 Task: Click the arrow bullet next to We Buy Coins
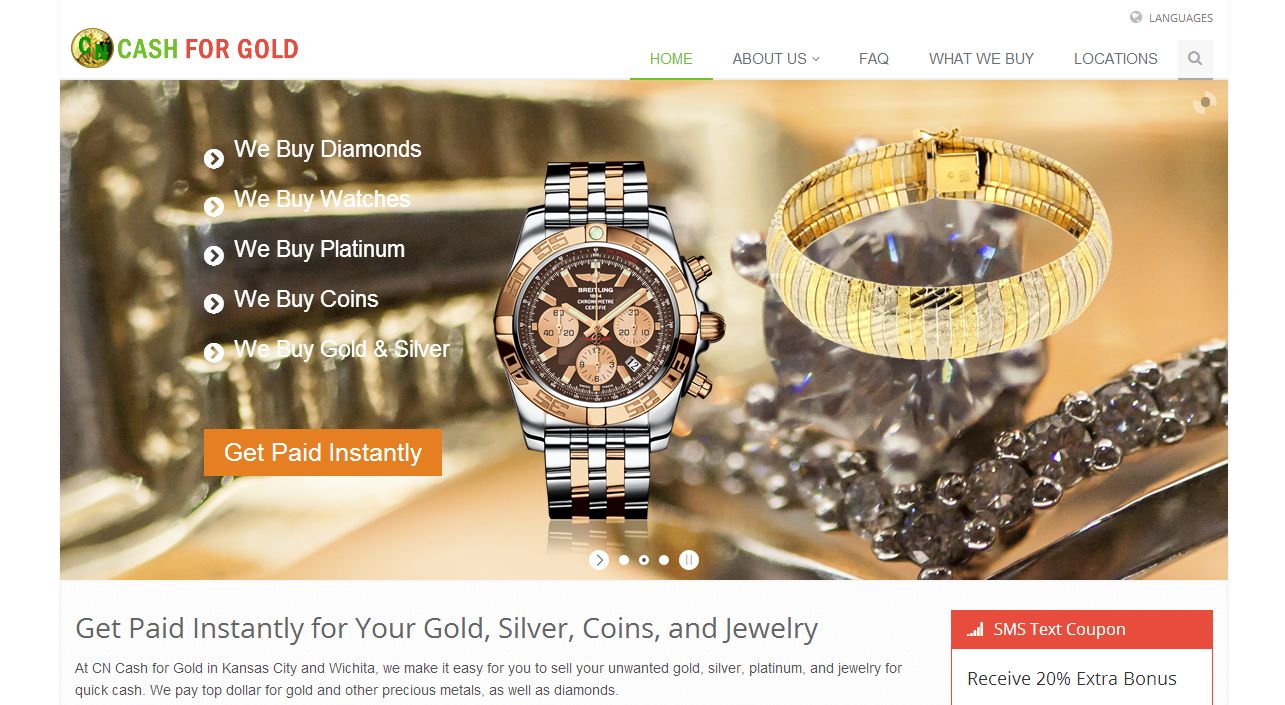coord(214,304)
